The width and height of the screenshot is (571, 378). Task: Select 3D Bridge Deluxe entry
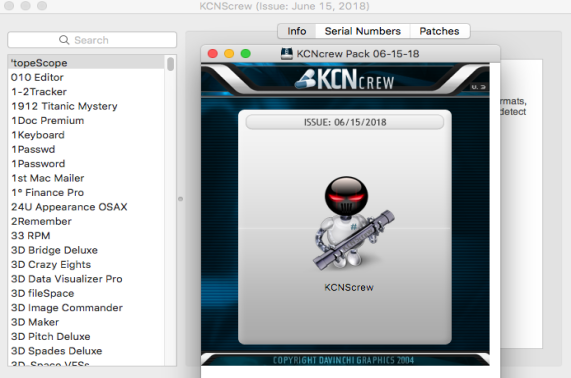point(86,250)
